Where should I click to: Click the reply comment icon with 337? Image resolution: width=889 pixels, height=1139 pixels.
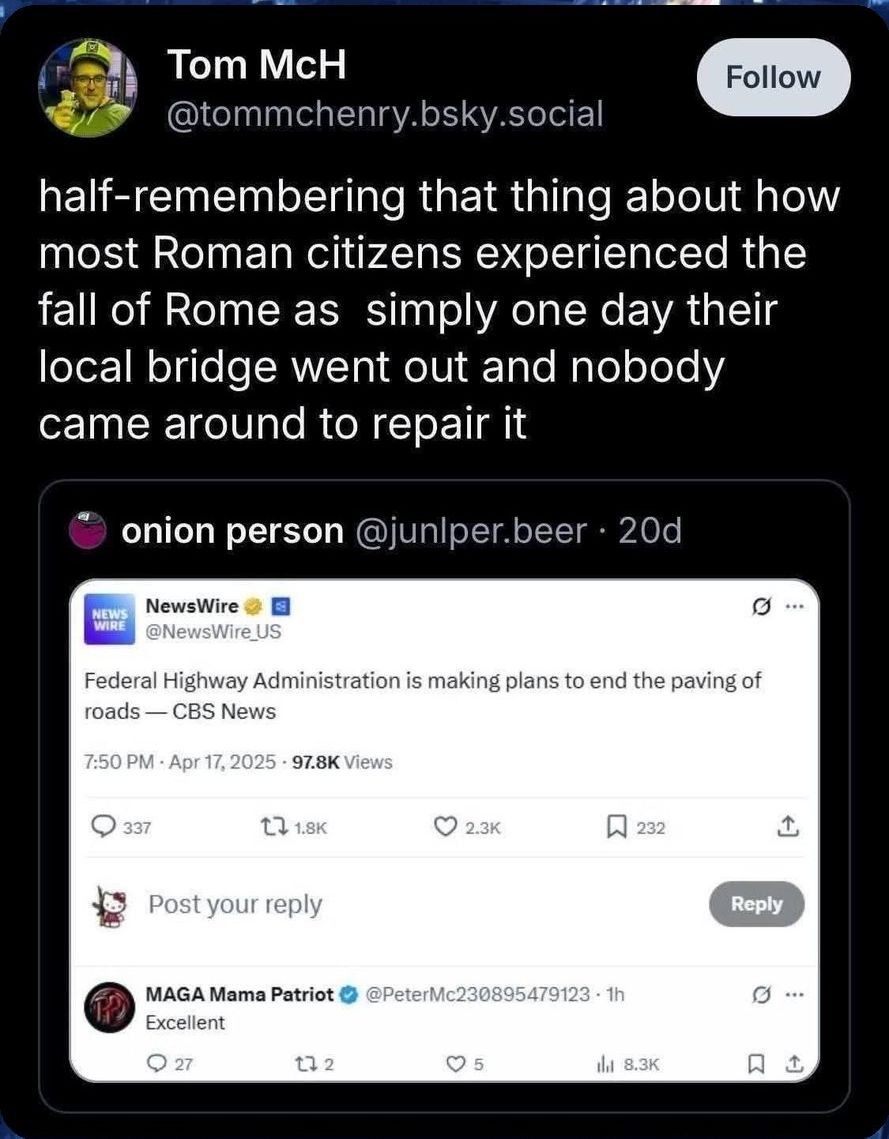(103, 827)
